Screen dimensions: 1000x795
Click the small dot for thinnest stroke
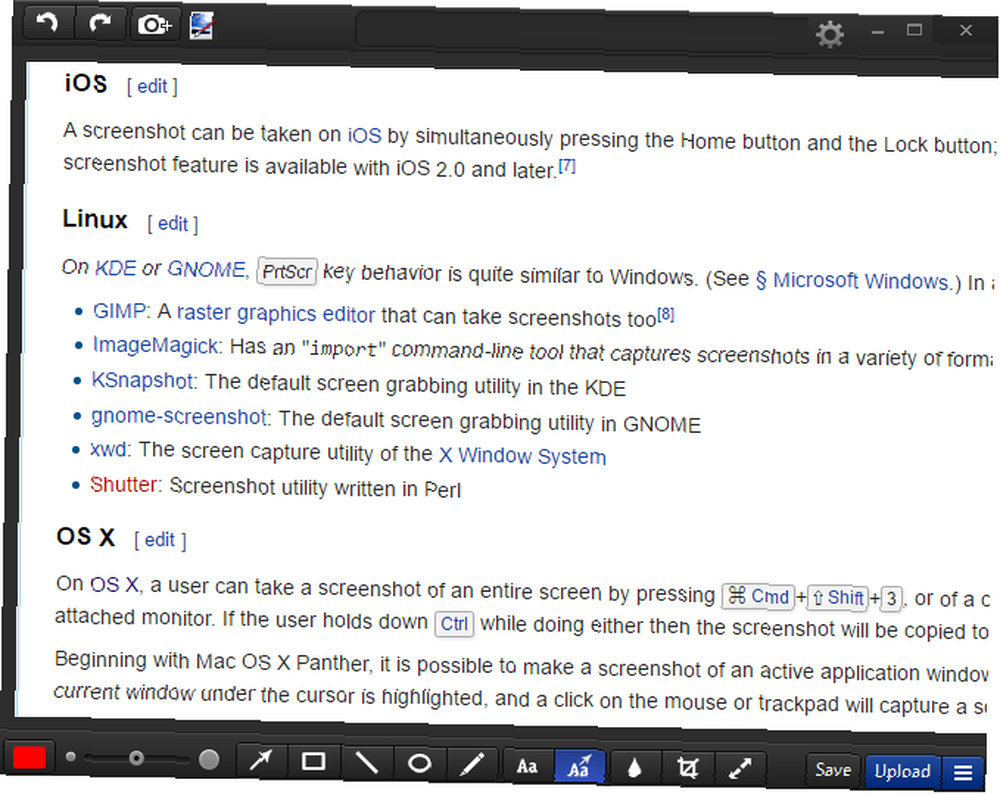pyautogui.click(x=71, y=757)
